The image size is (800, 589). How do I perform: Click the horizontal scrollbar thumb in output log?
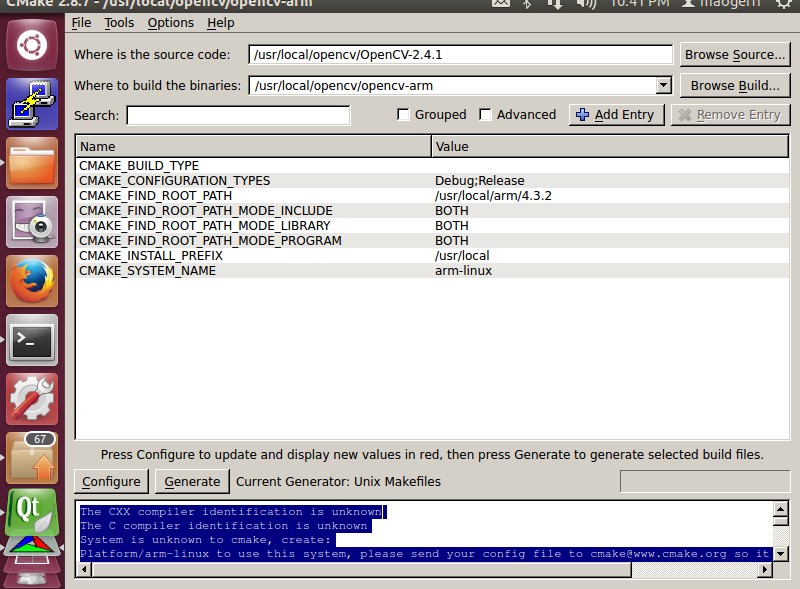coord(361,570)
